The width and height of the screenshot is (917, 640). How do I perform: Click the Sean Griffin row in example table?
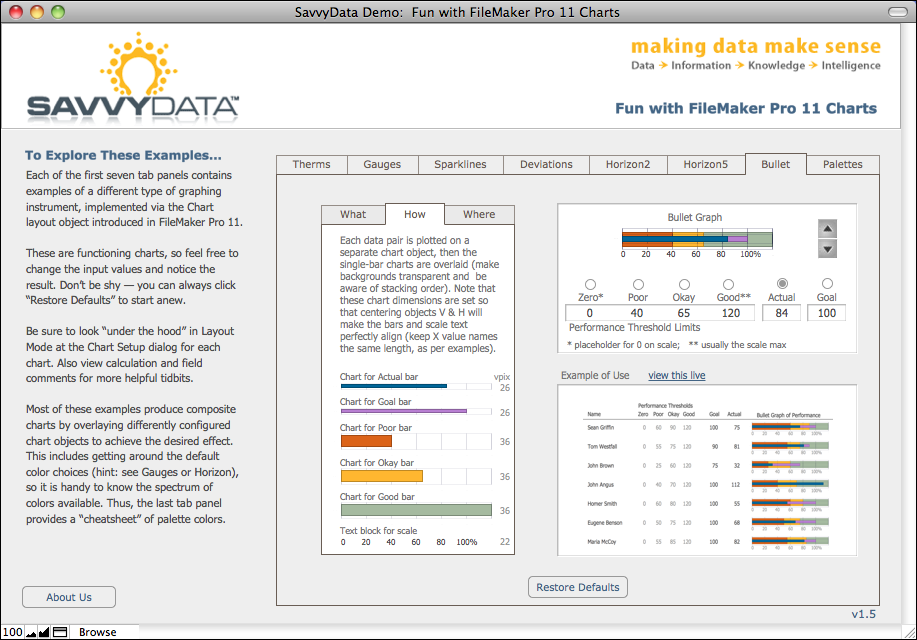(708, 428)
